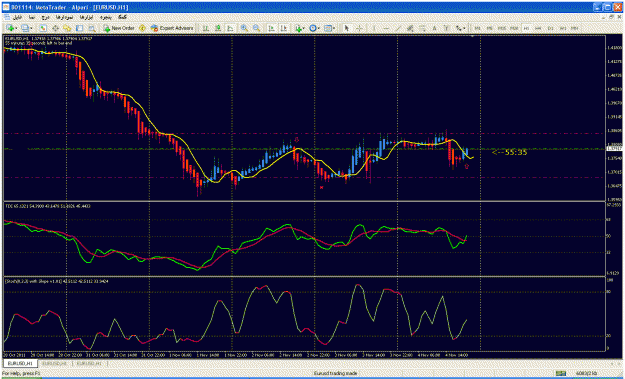This screenshot has width=625, height=379.
Task: Open the Terminal window icon
Action: point(80,28)
